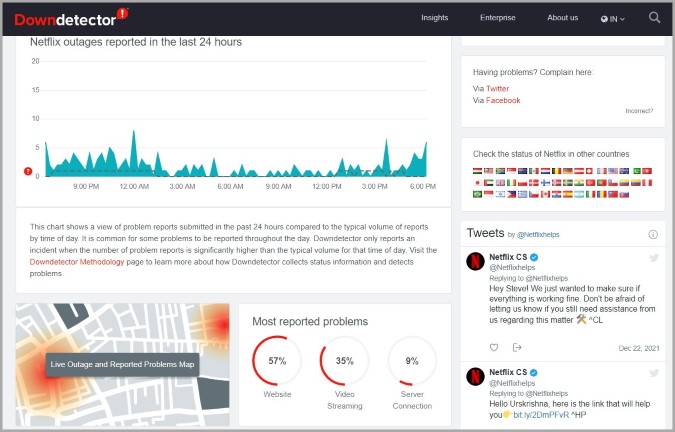Open the Insights menu
This screenshot has height=432, width=675.
coord(434,18)
